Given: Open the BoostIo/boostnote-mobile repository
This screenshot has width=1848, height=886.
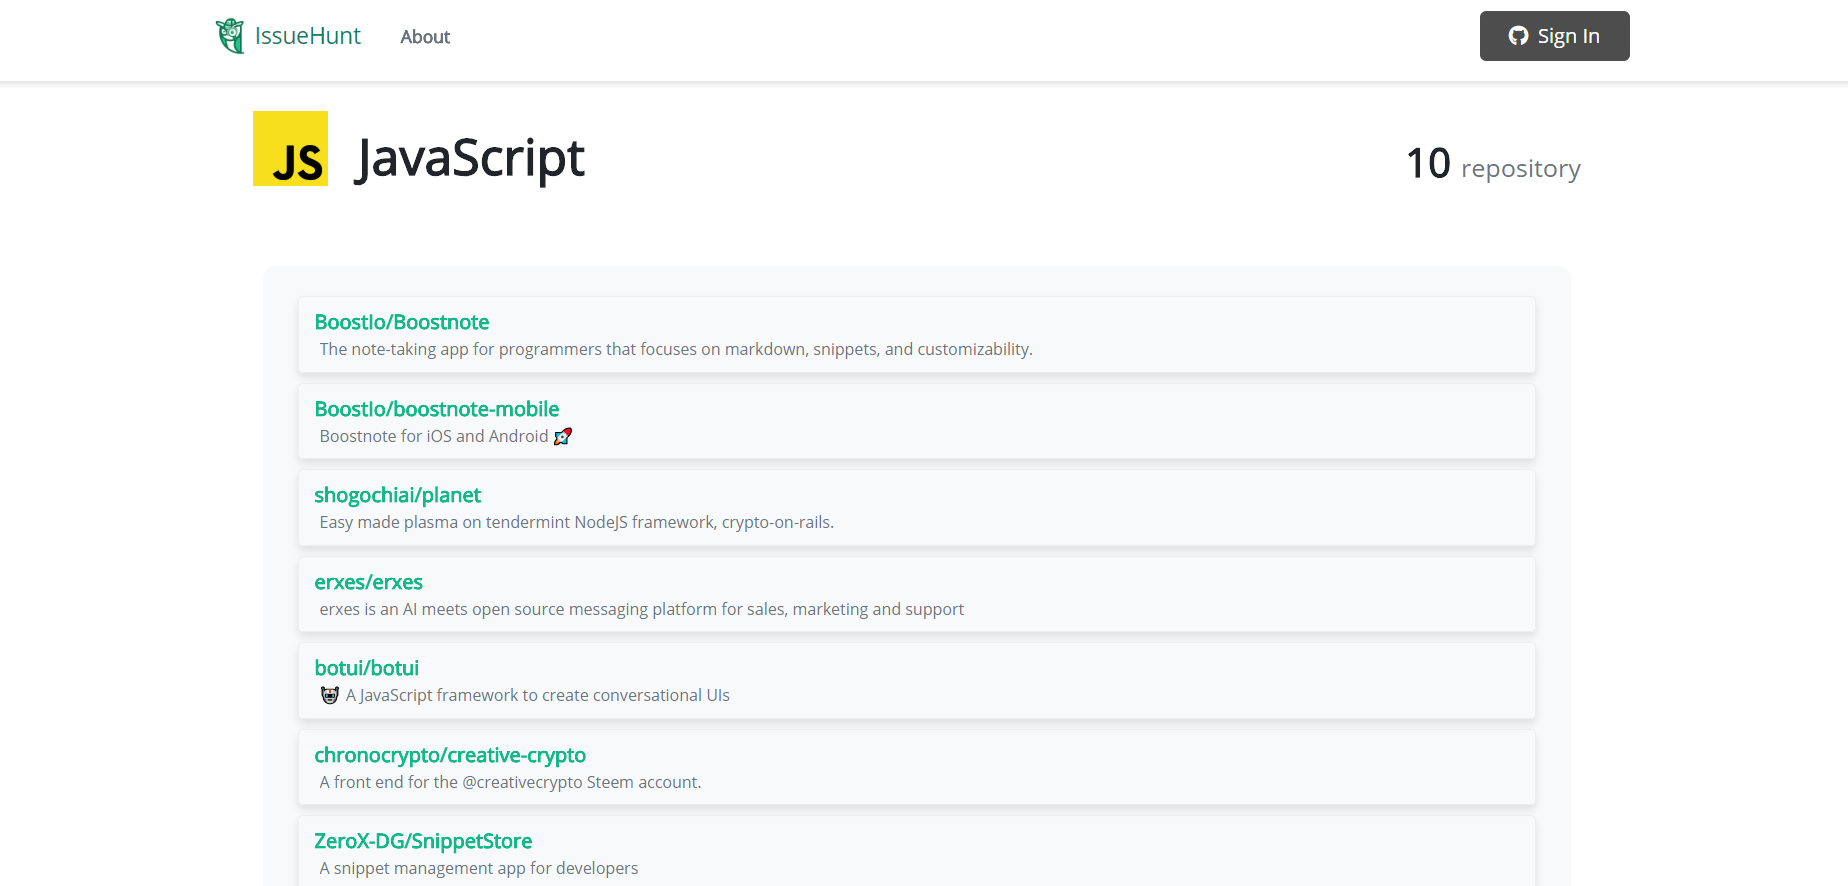Looking at the screenshot, I should 436,409.
